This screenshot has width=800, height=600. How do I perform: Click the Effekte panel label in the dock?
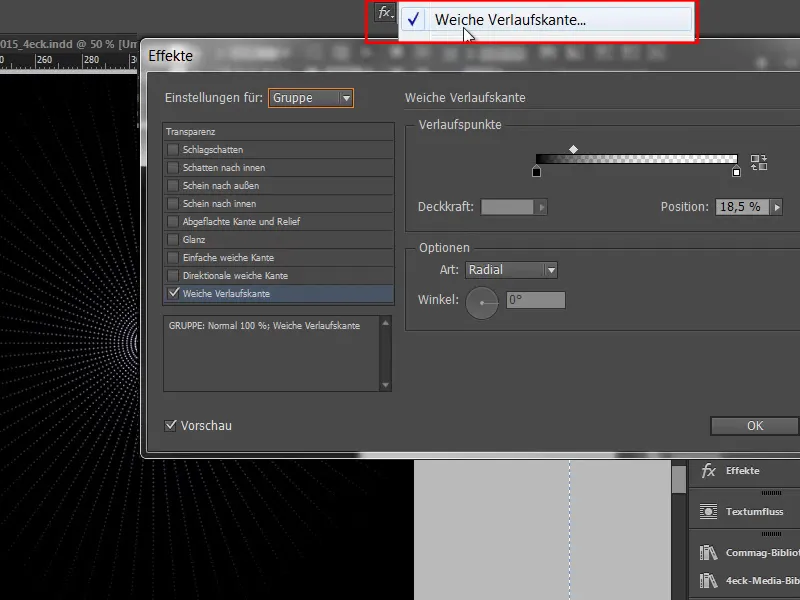(742, 470)
